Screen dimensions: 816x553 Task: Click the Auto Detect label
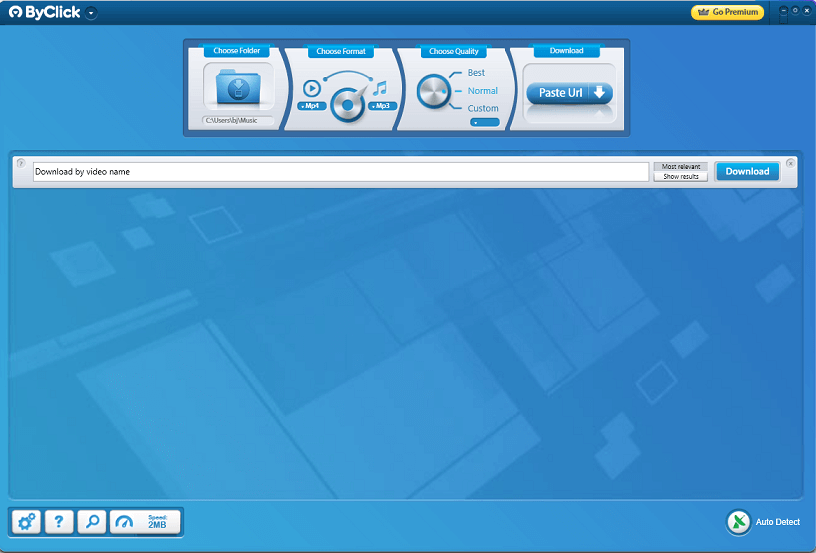point(777,522)
